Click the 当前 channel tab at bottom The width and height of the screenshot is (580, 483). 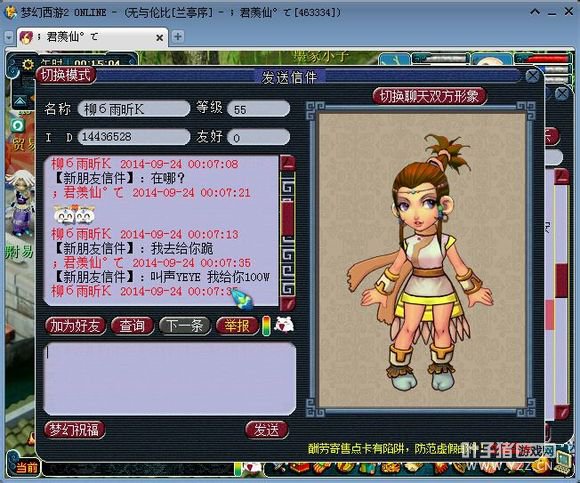click(x=27, y=468)
